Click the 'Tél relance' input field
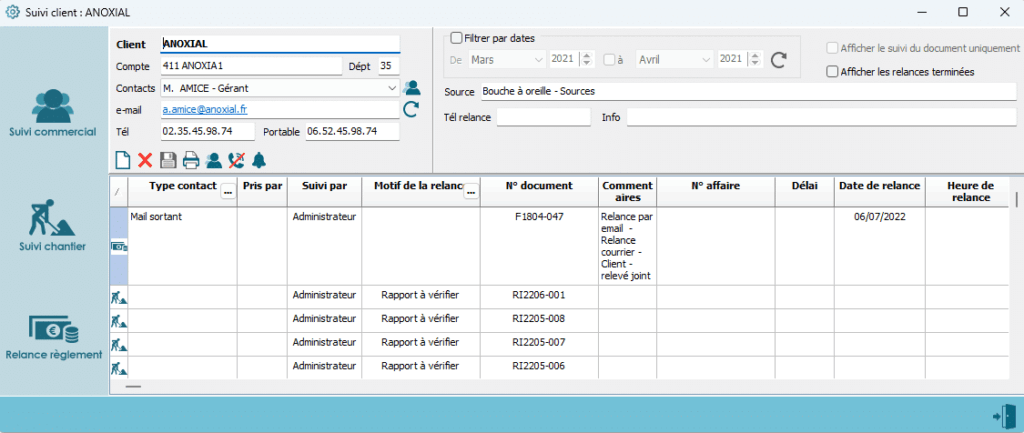 544,118
